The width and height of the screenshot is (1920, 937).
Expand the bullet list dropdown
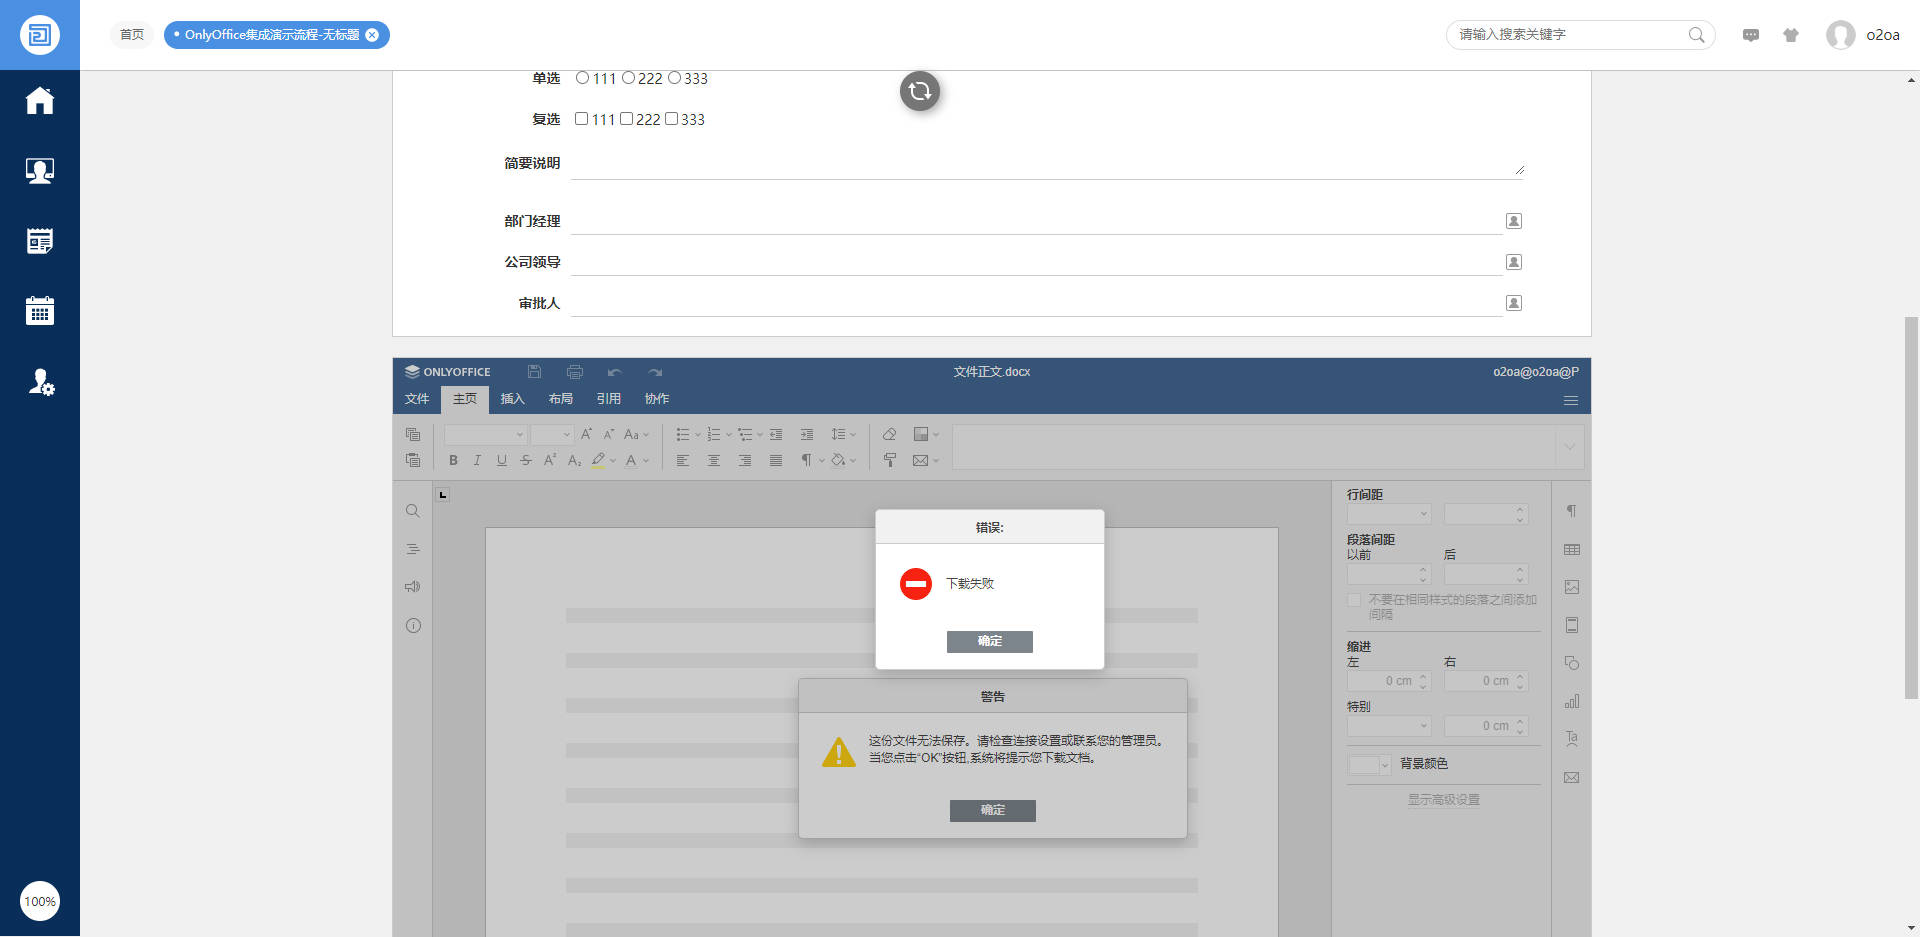coord(698,435)
